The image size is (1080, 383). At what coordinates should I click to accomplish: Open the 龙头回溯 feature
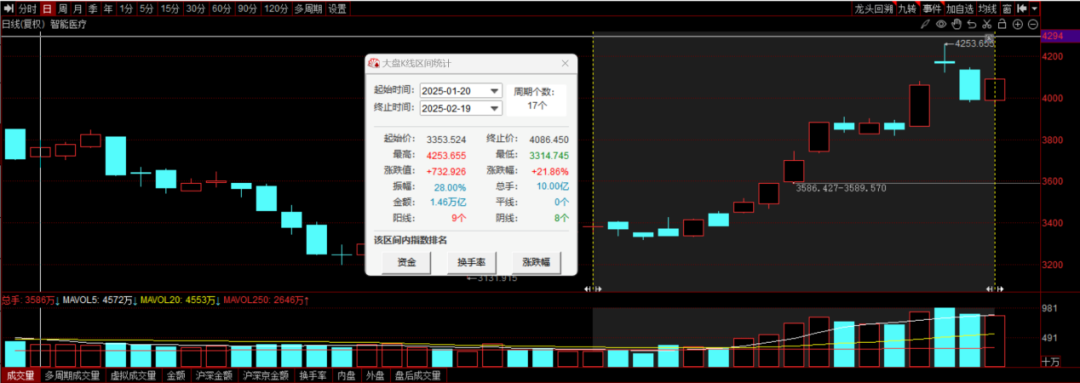[x=873, y=9]
